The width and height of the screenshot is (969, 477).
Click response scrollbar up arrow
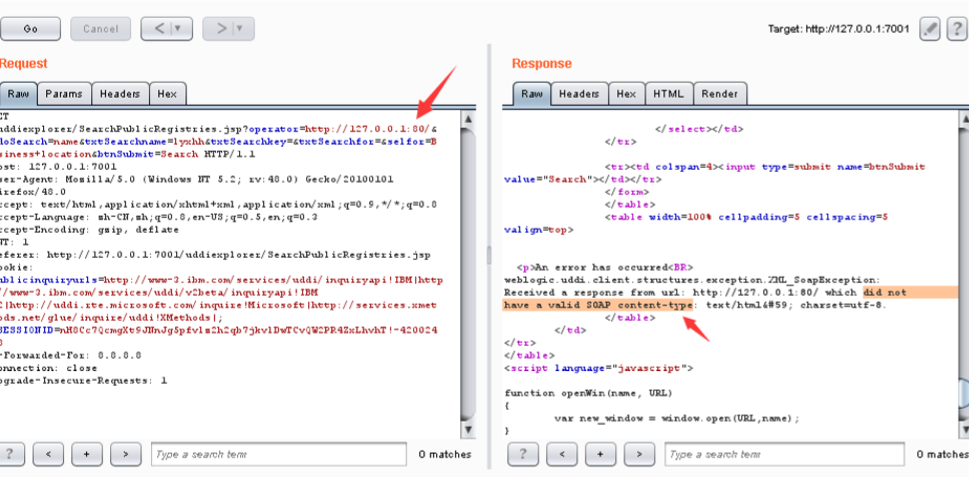(965, 119)
